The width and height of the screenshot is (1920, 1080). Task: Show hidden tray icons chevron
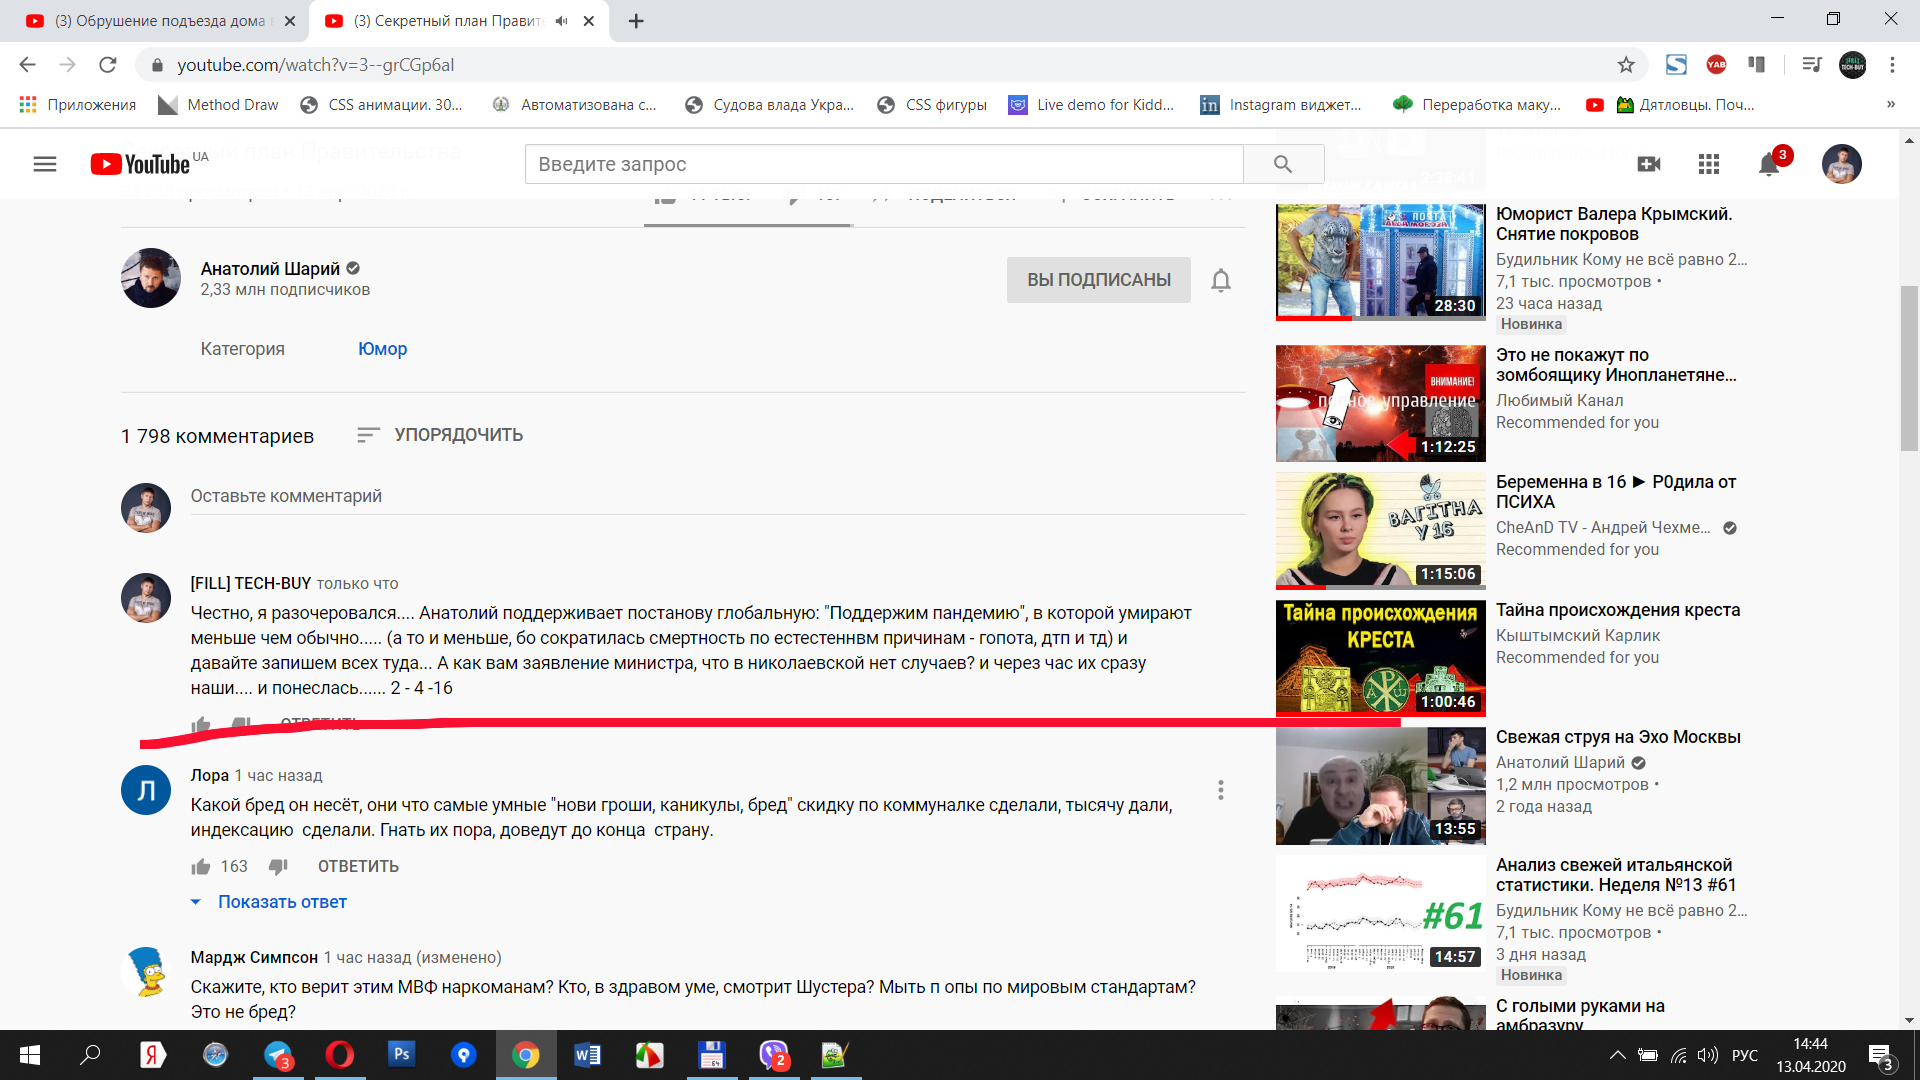[x=1617, y=1055]
